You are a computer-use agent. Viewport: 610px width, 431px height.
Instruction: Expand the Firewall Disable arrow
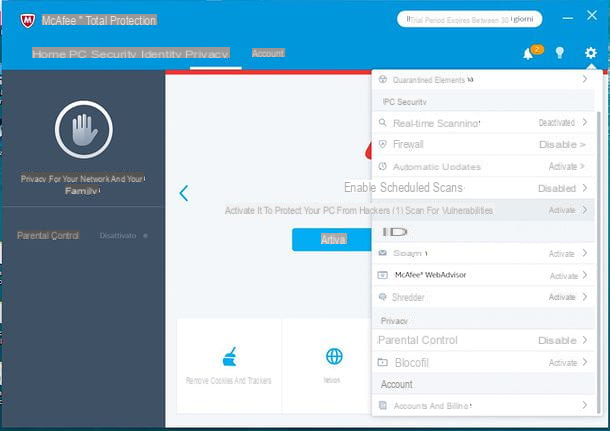click(x=582, y=145)
